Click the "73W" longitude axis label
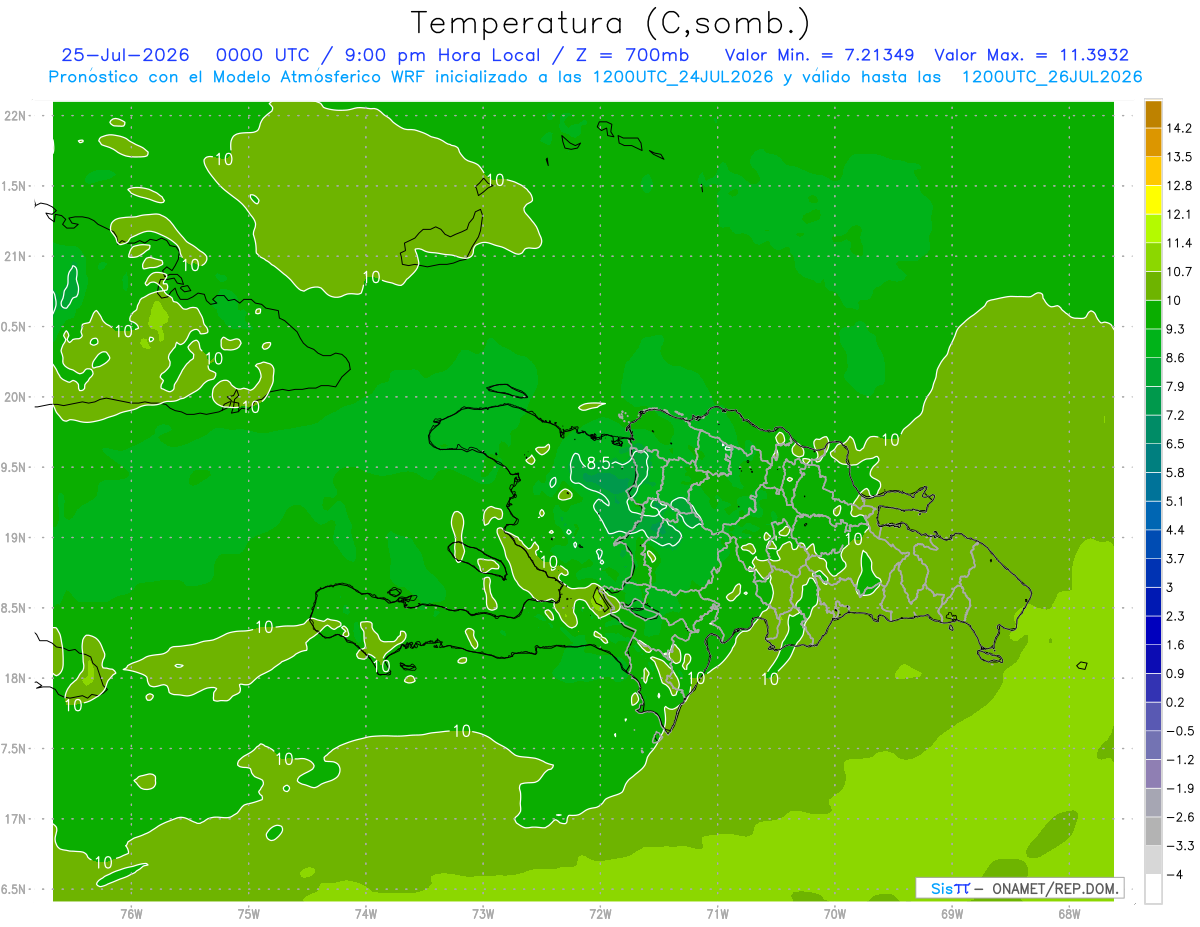The height and width of the screenshot is (927, 1200). pyautogui.click(x=483, y=913)
